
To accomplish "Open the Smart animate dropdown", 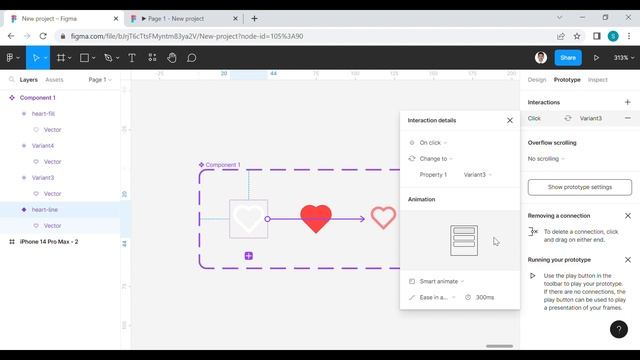I will point(442,281).
